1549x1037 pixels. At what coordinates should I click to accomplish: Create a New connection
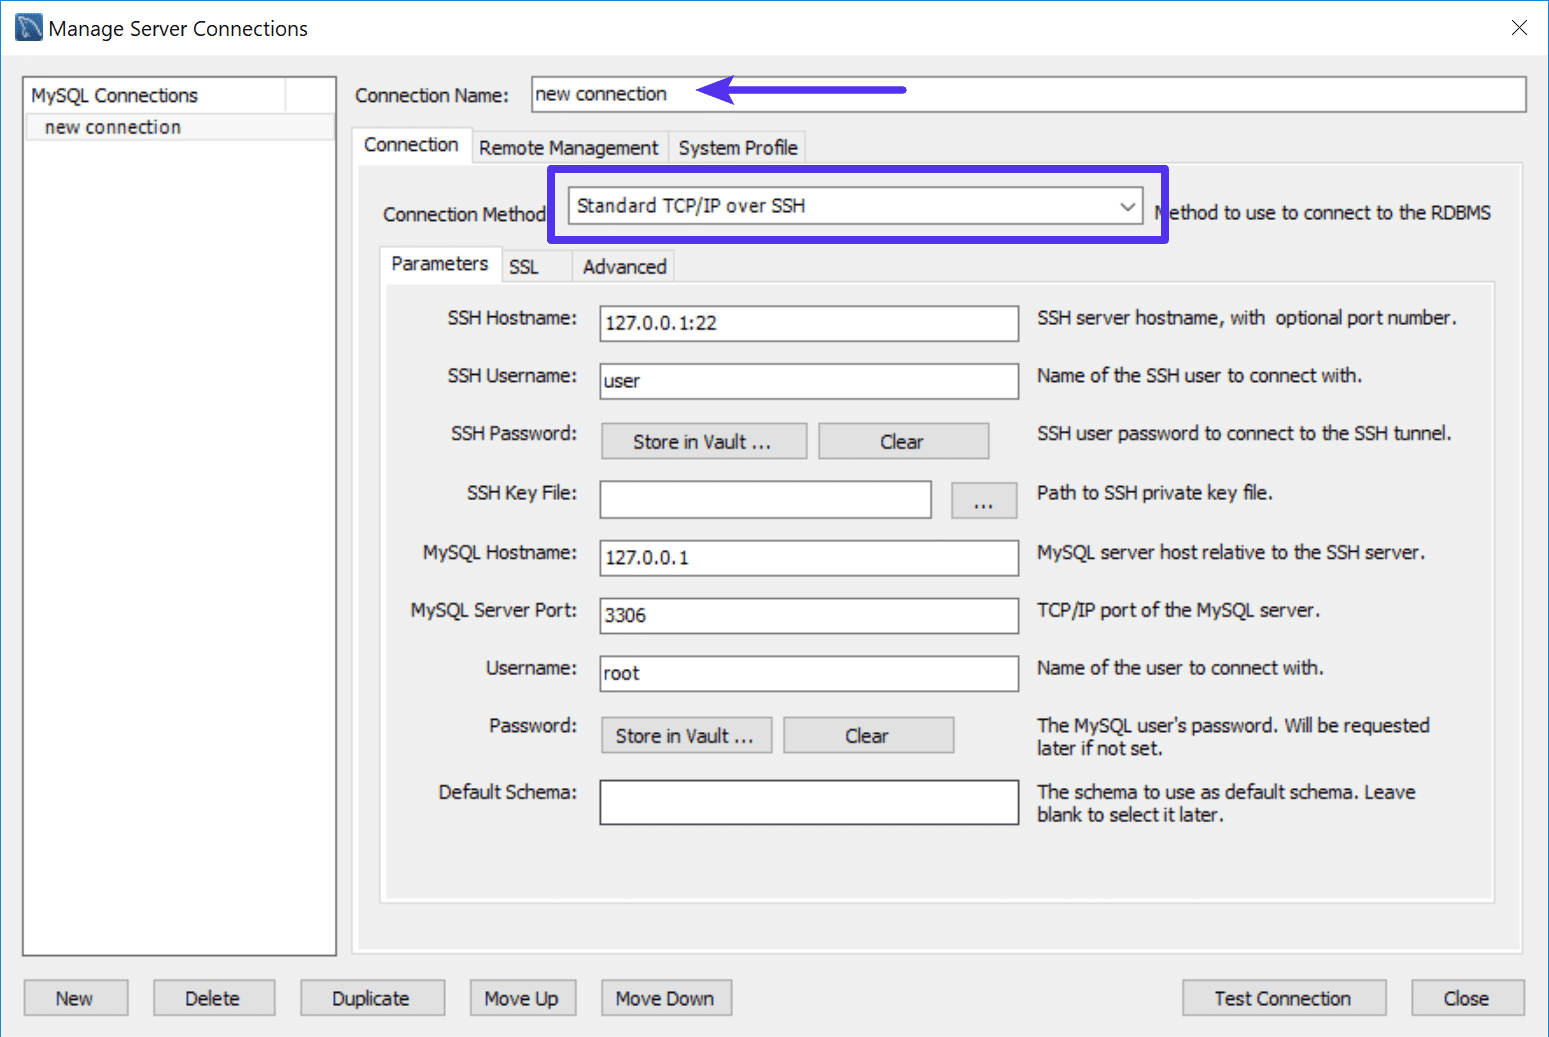coord(75,997)
